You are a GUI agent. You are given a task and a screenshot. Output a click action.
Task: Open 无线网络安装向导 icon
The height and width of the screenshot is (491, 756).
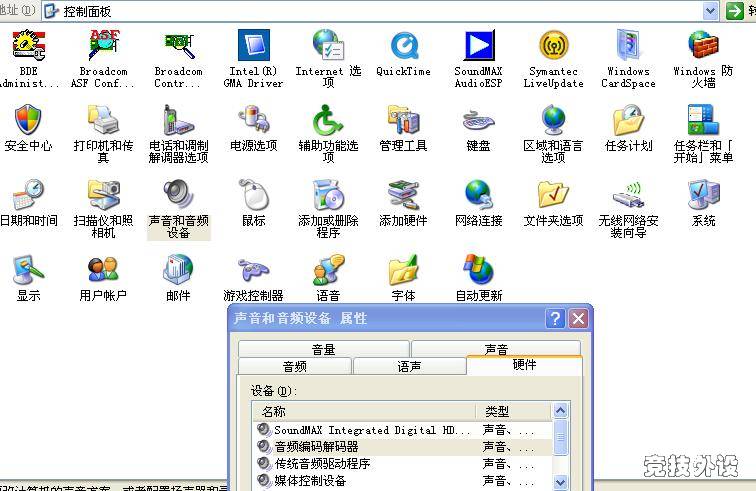pyautogui.click(x=628, y=195)
